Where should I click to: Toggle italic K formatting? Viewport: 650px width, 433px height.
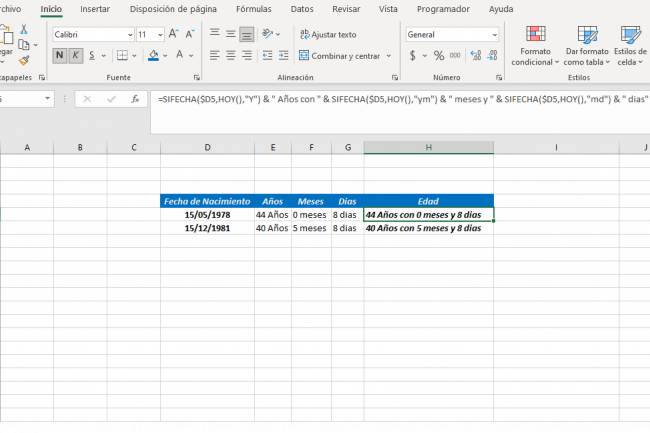point(74,56)
